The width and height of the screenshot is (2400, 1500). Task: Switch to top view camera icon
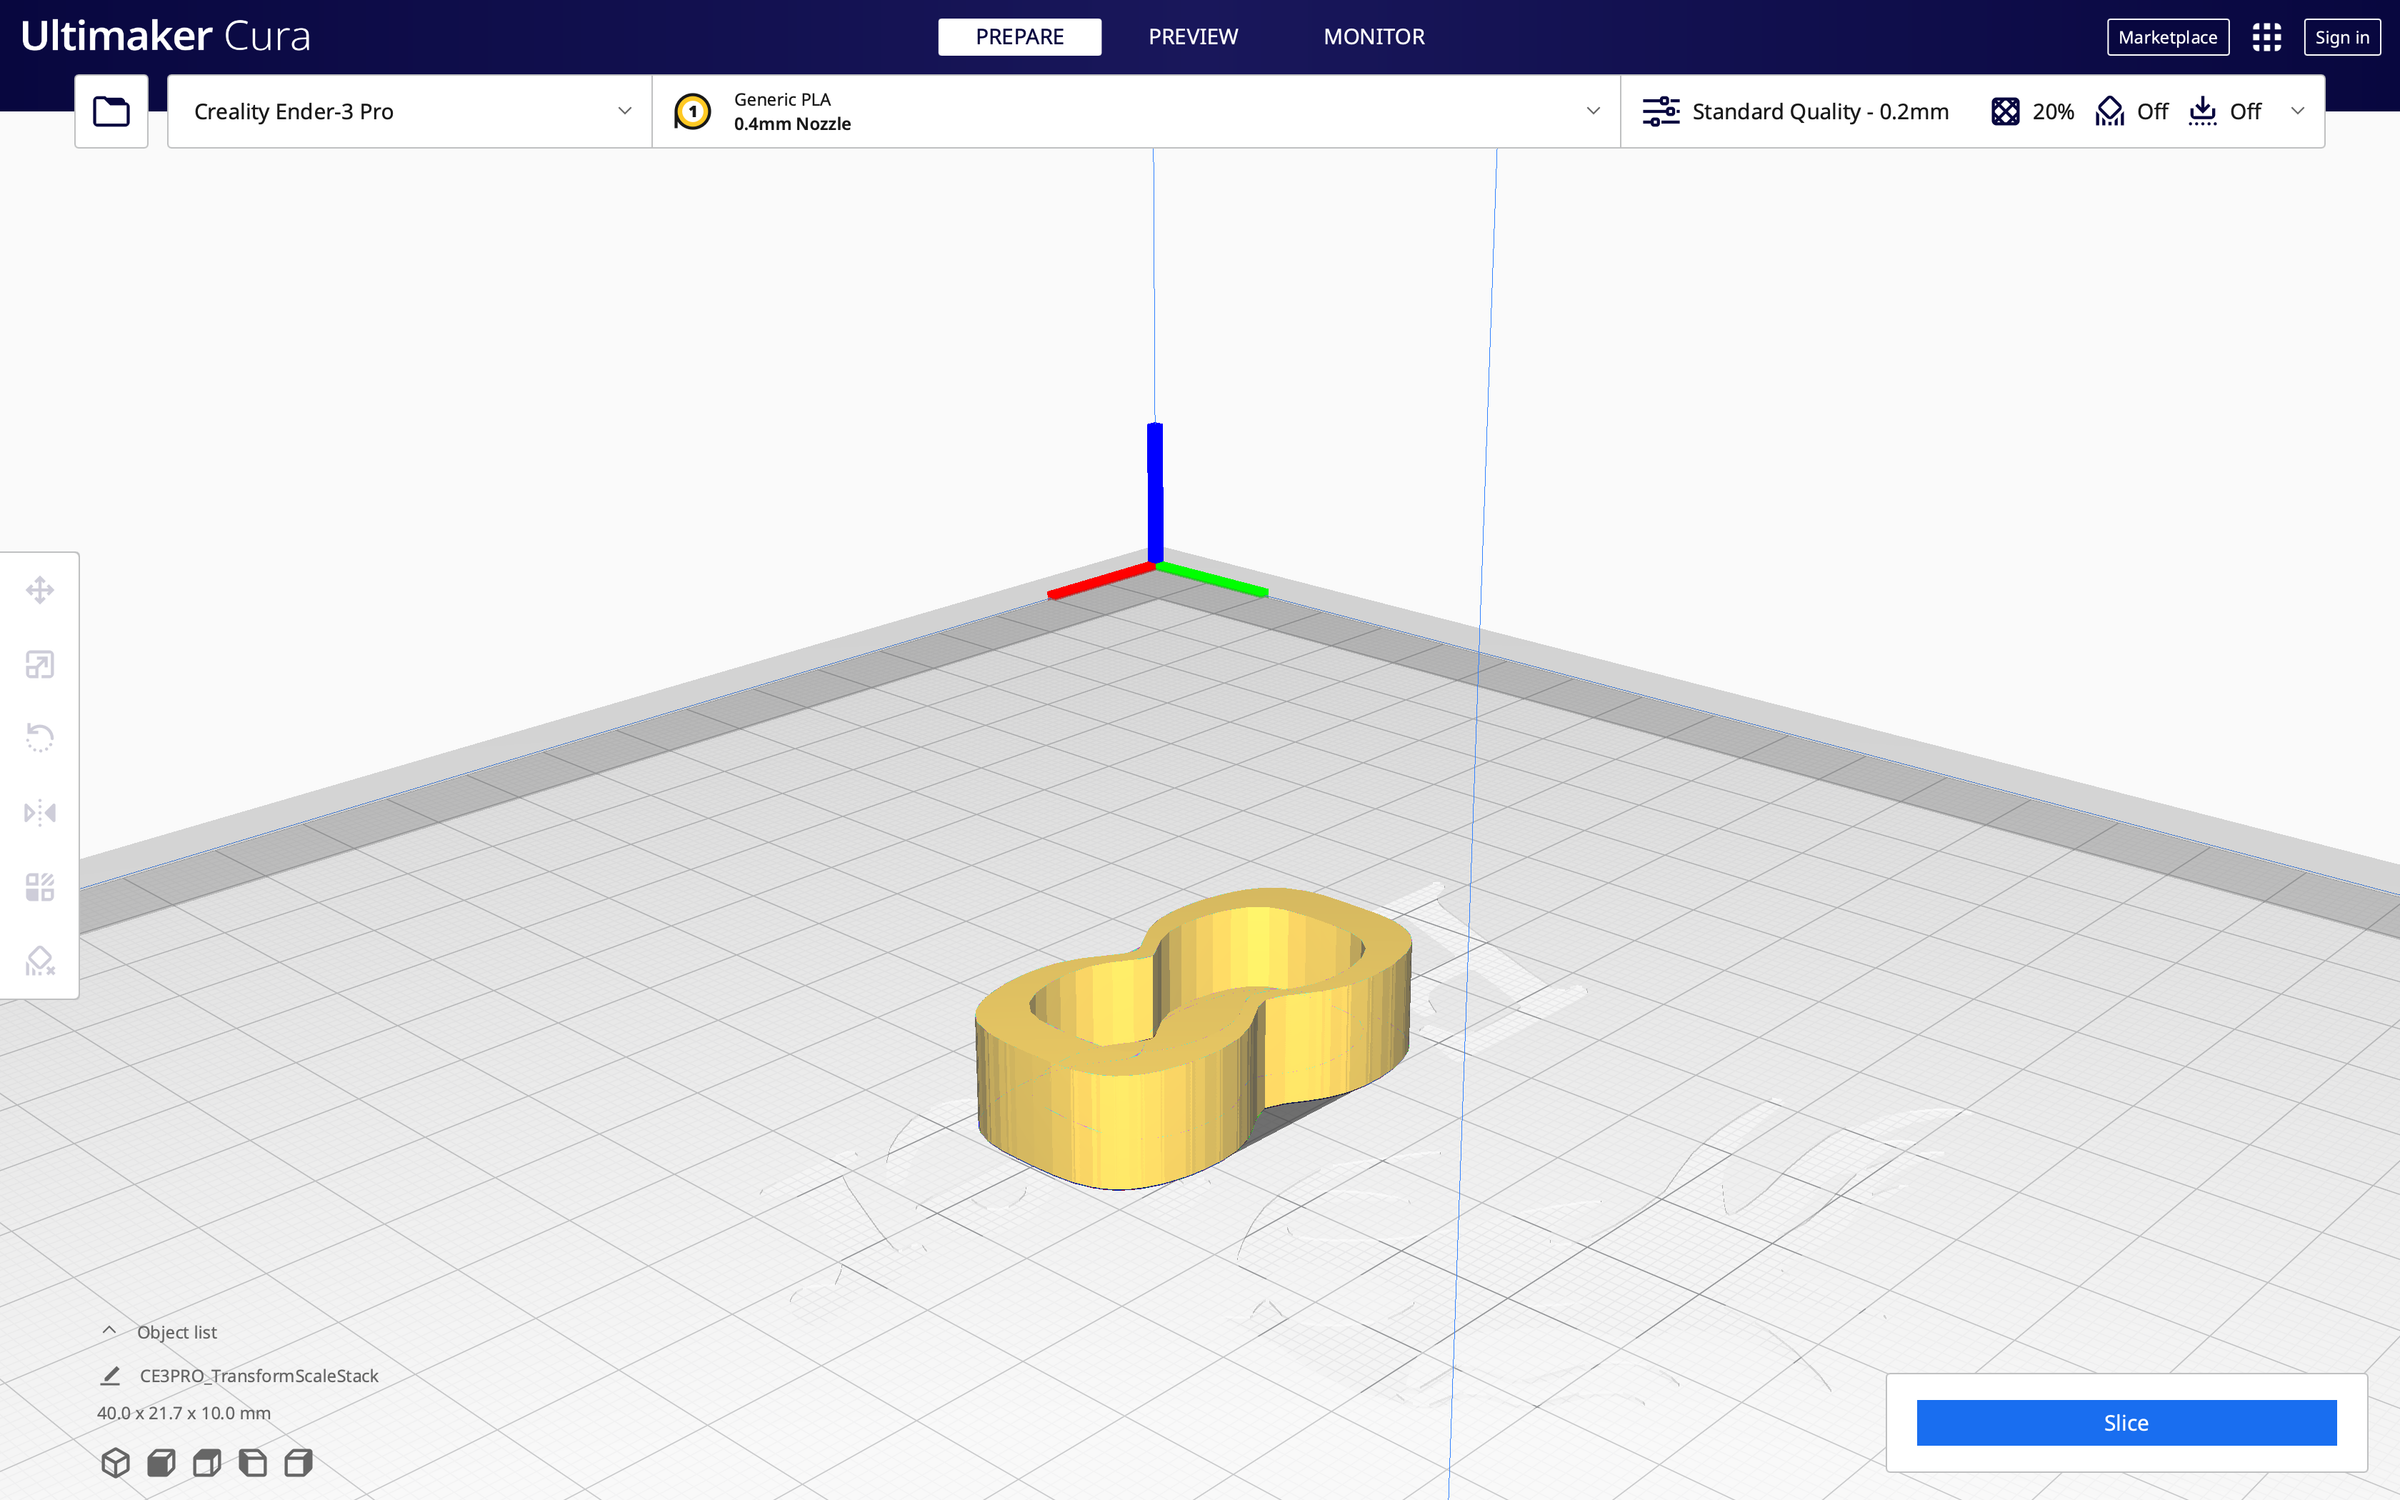point(207,1463)
